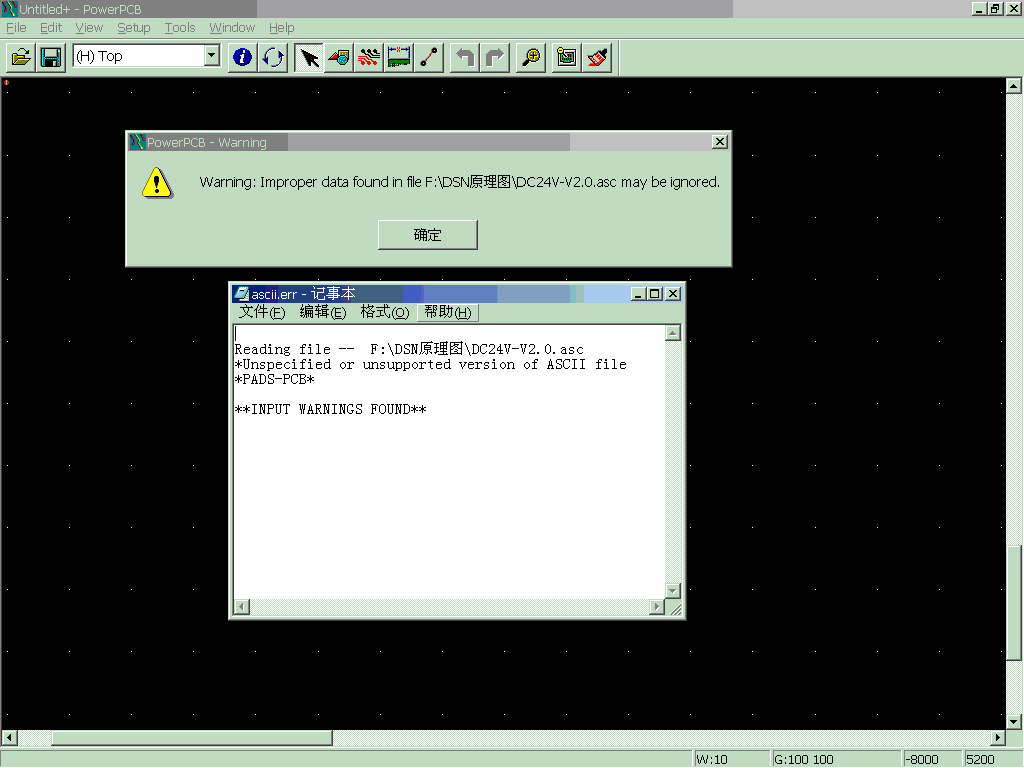The width and height of the screenshot is (1024, 768).
Task: Open the layer dropdown showing (H) Top
Action: (x=212, y=56)
